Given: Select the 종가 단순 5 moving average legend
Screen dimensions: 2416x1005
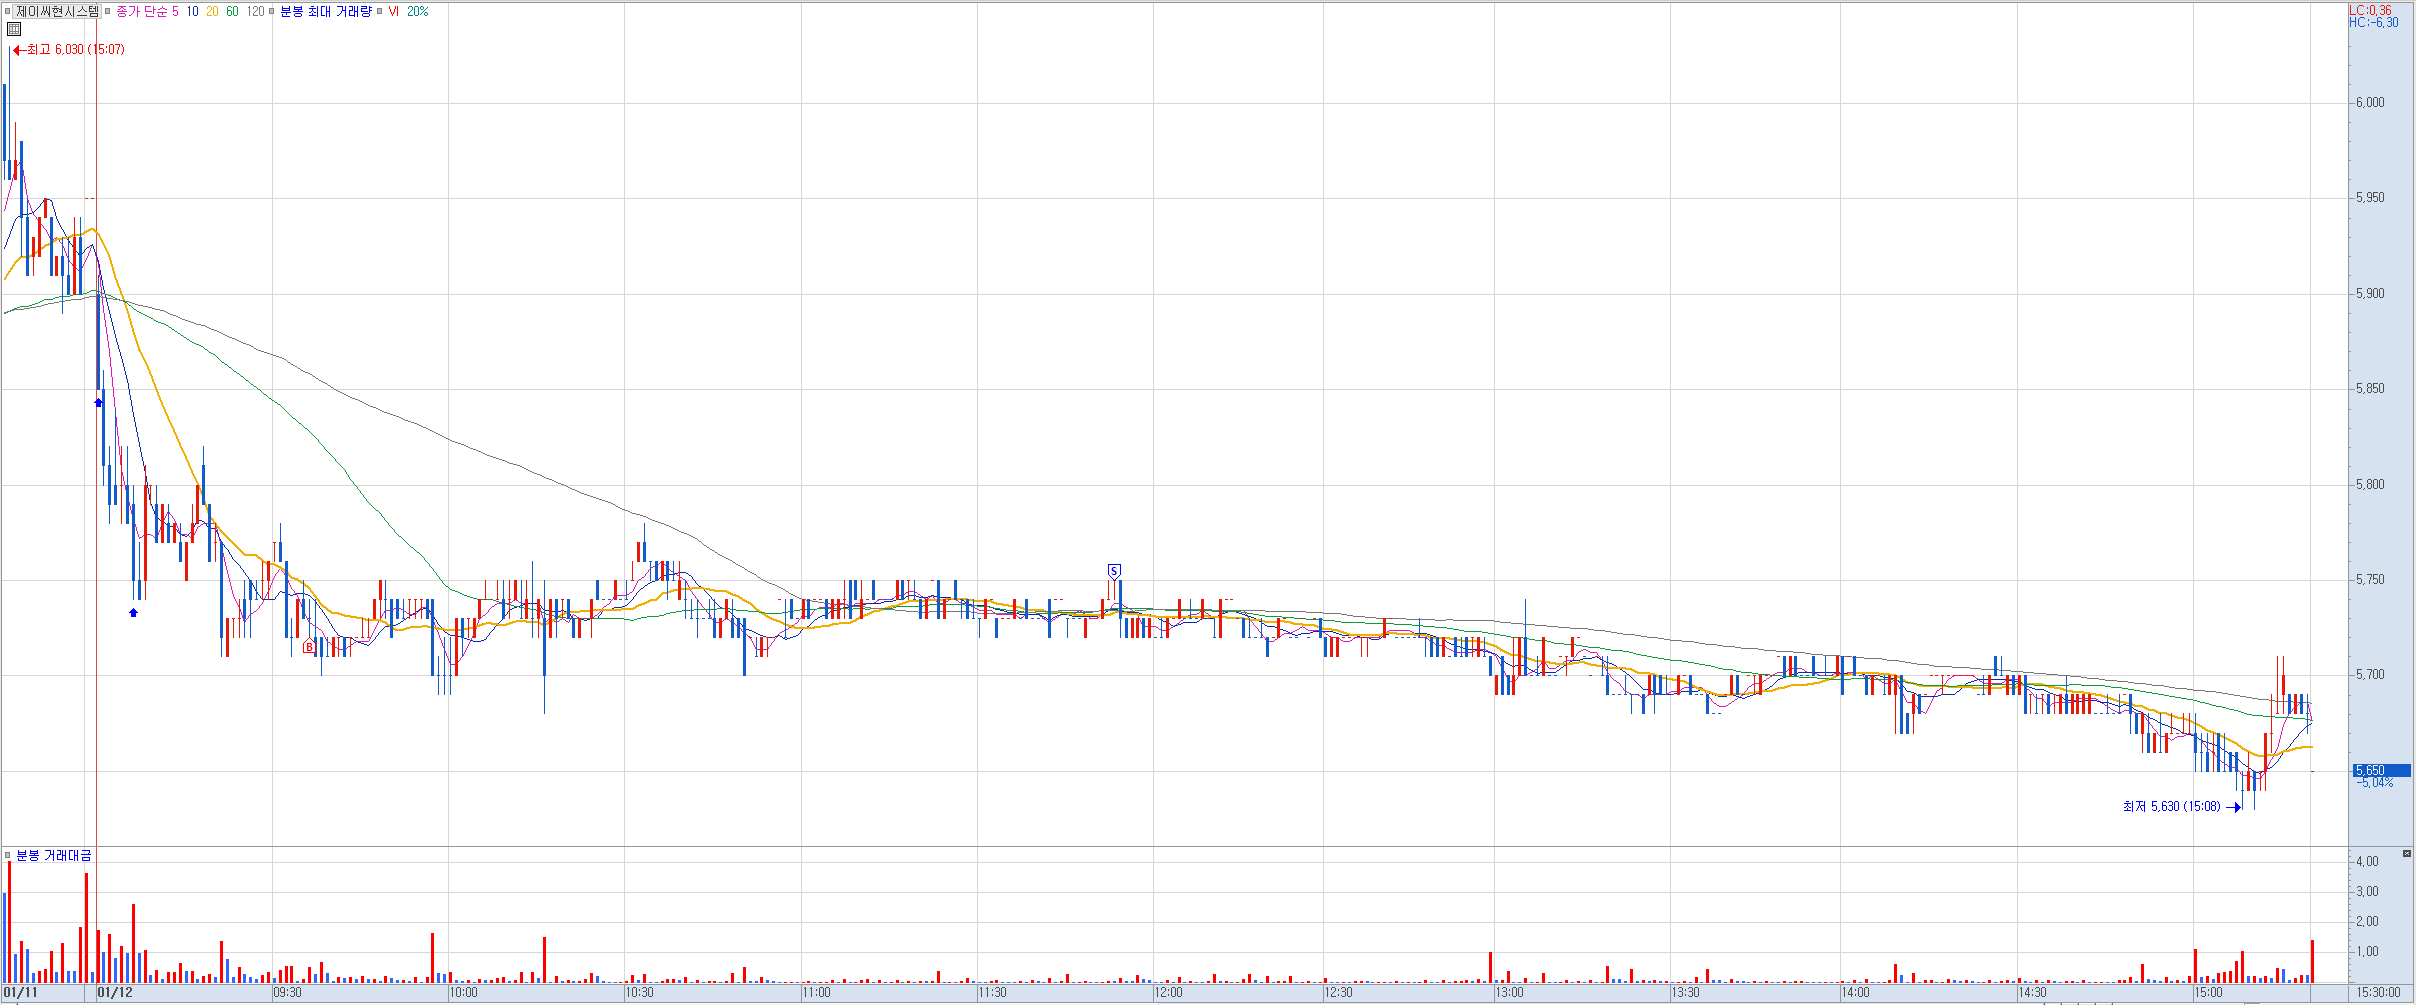Looking at the screenshot, I should [147, 12].
